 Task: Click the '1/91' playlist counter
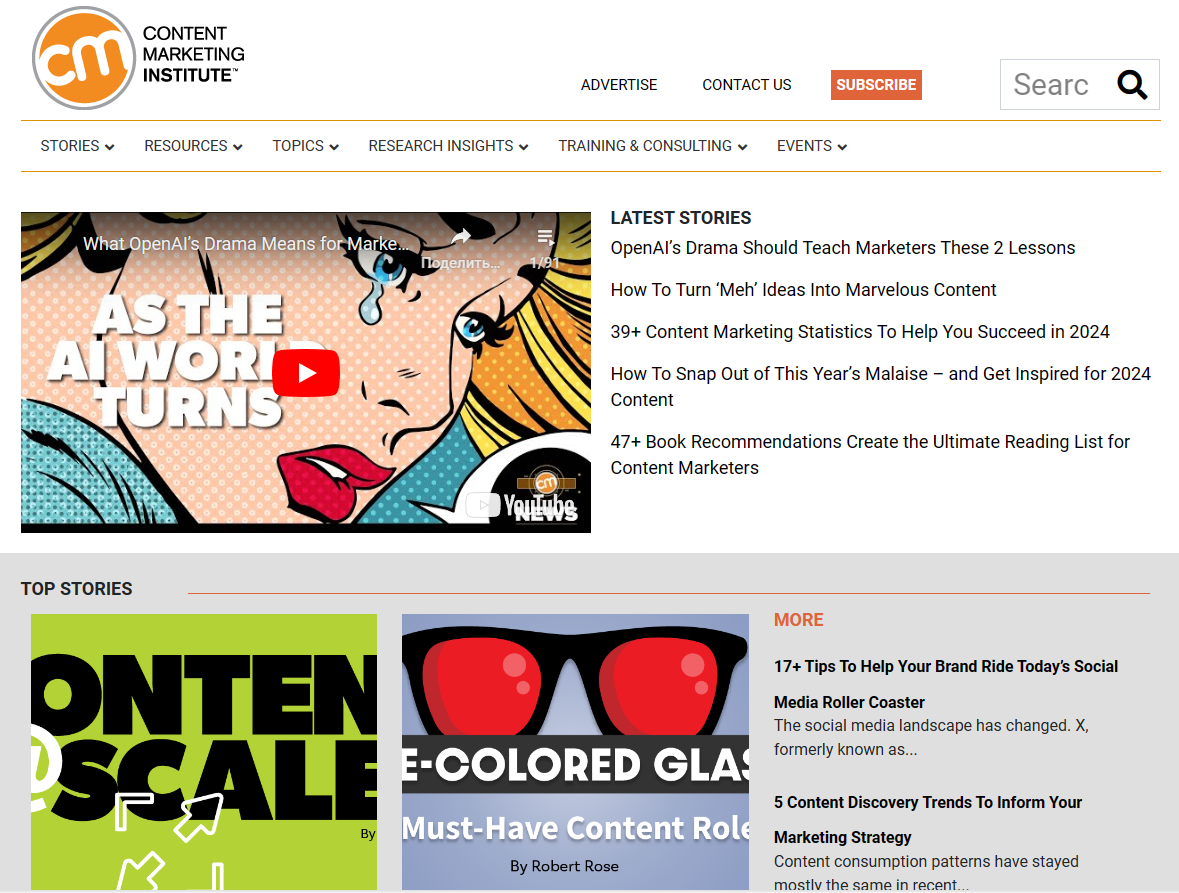pyautogui.click(x=545, y=263)
